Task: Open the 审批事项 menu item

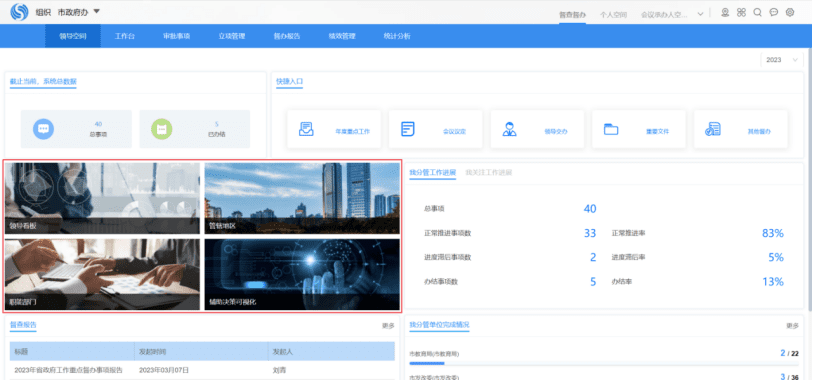Action: pos(177,36)
